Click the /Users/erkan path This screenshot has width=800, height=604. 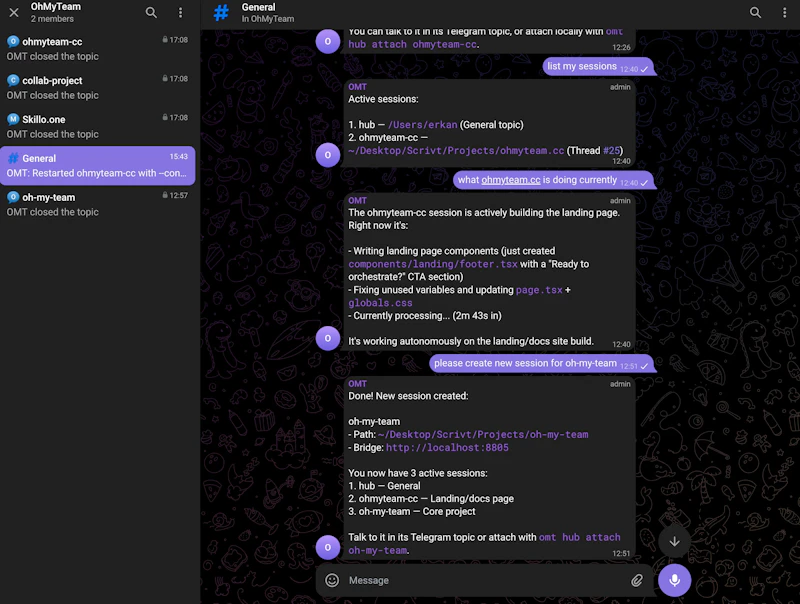[x=422, y=125]
